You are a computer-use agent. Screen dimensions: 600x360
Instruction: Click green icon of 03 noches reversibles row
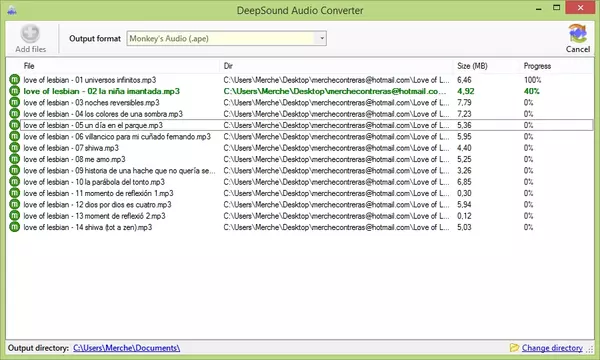pyautogui.click(x=14, y=102)
